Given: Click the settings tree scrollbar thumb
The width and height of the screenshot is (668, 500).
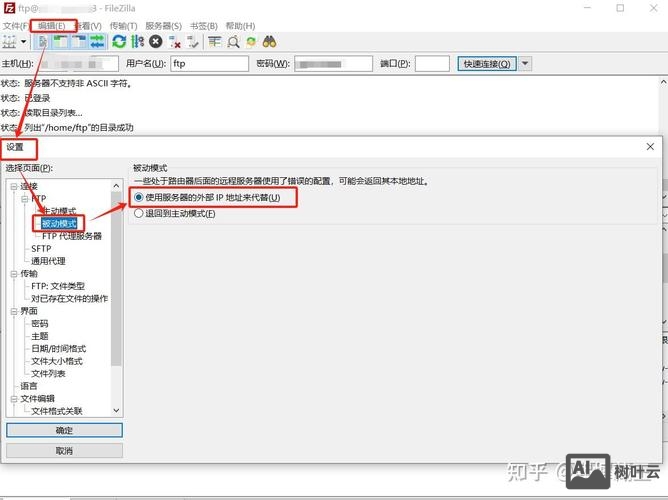Looking at the screenshot, I should click(116, 278).
